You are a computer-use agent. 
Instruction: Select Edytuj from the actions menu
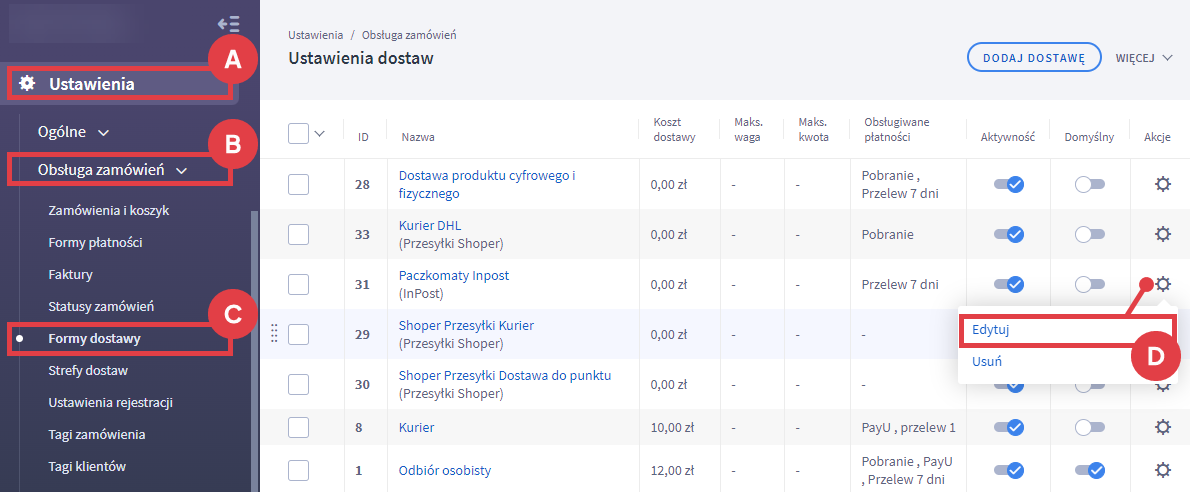coord(988,329)
